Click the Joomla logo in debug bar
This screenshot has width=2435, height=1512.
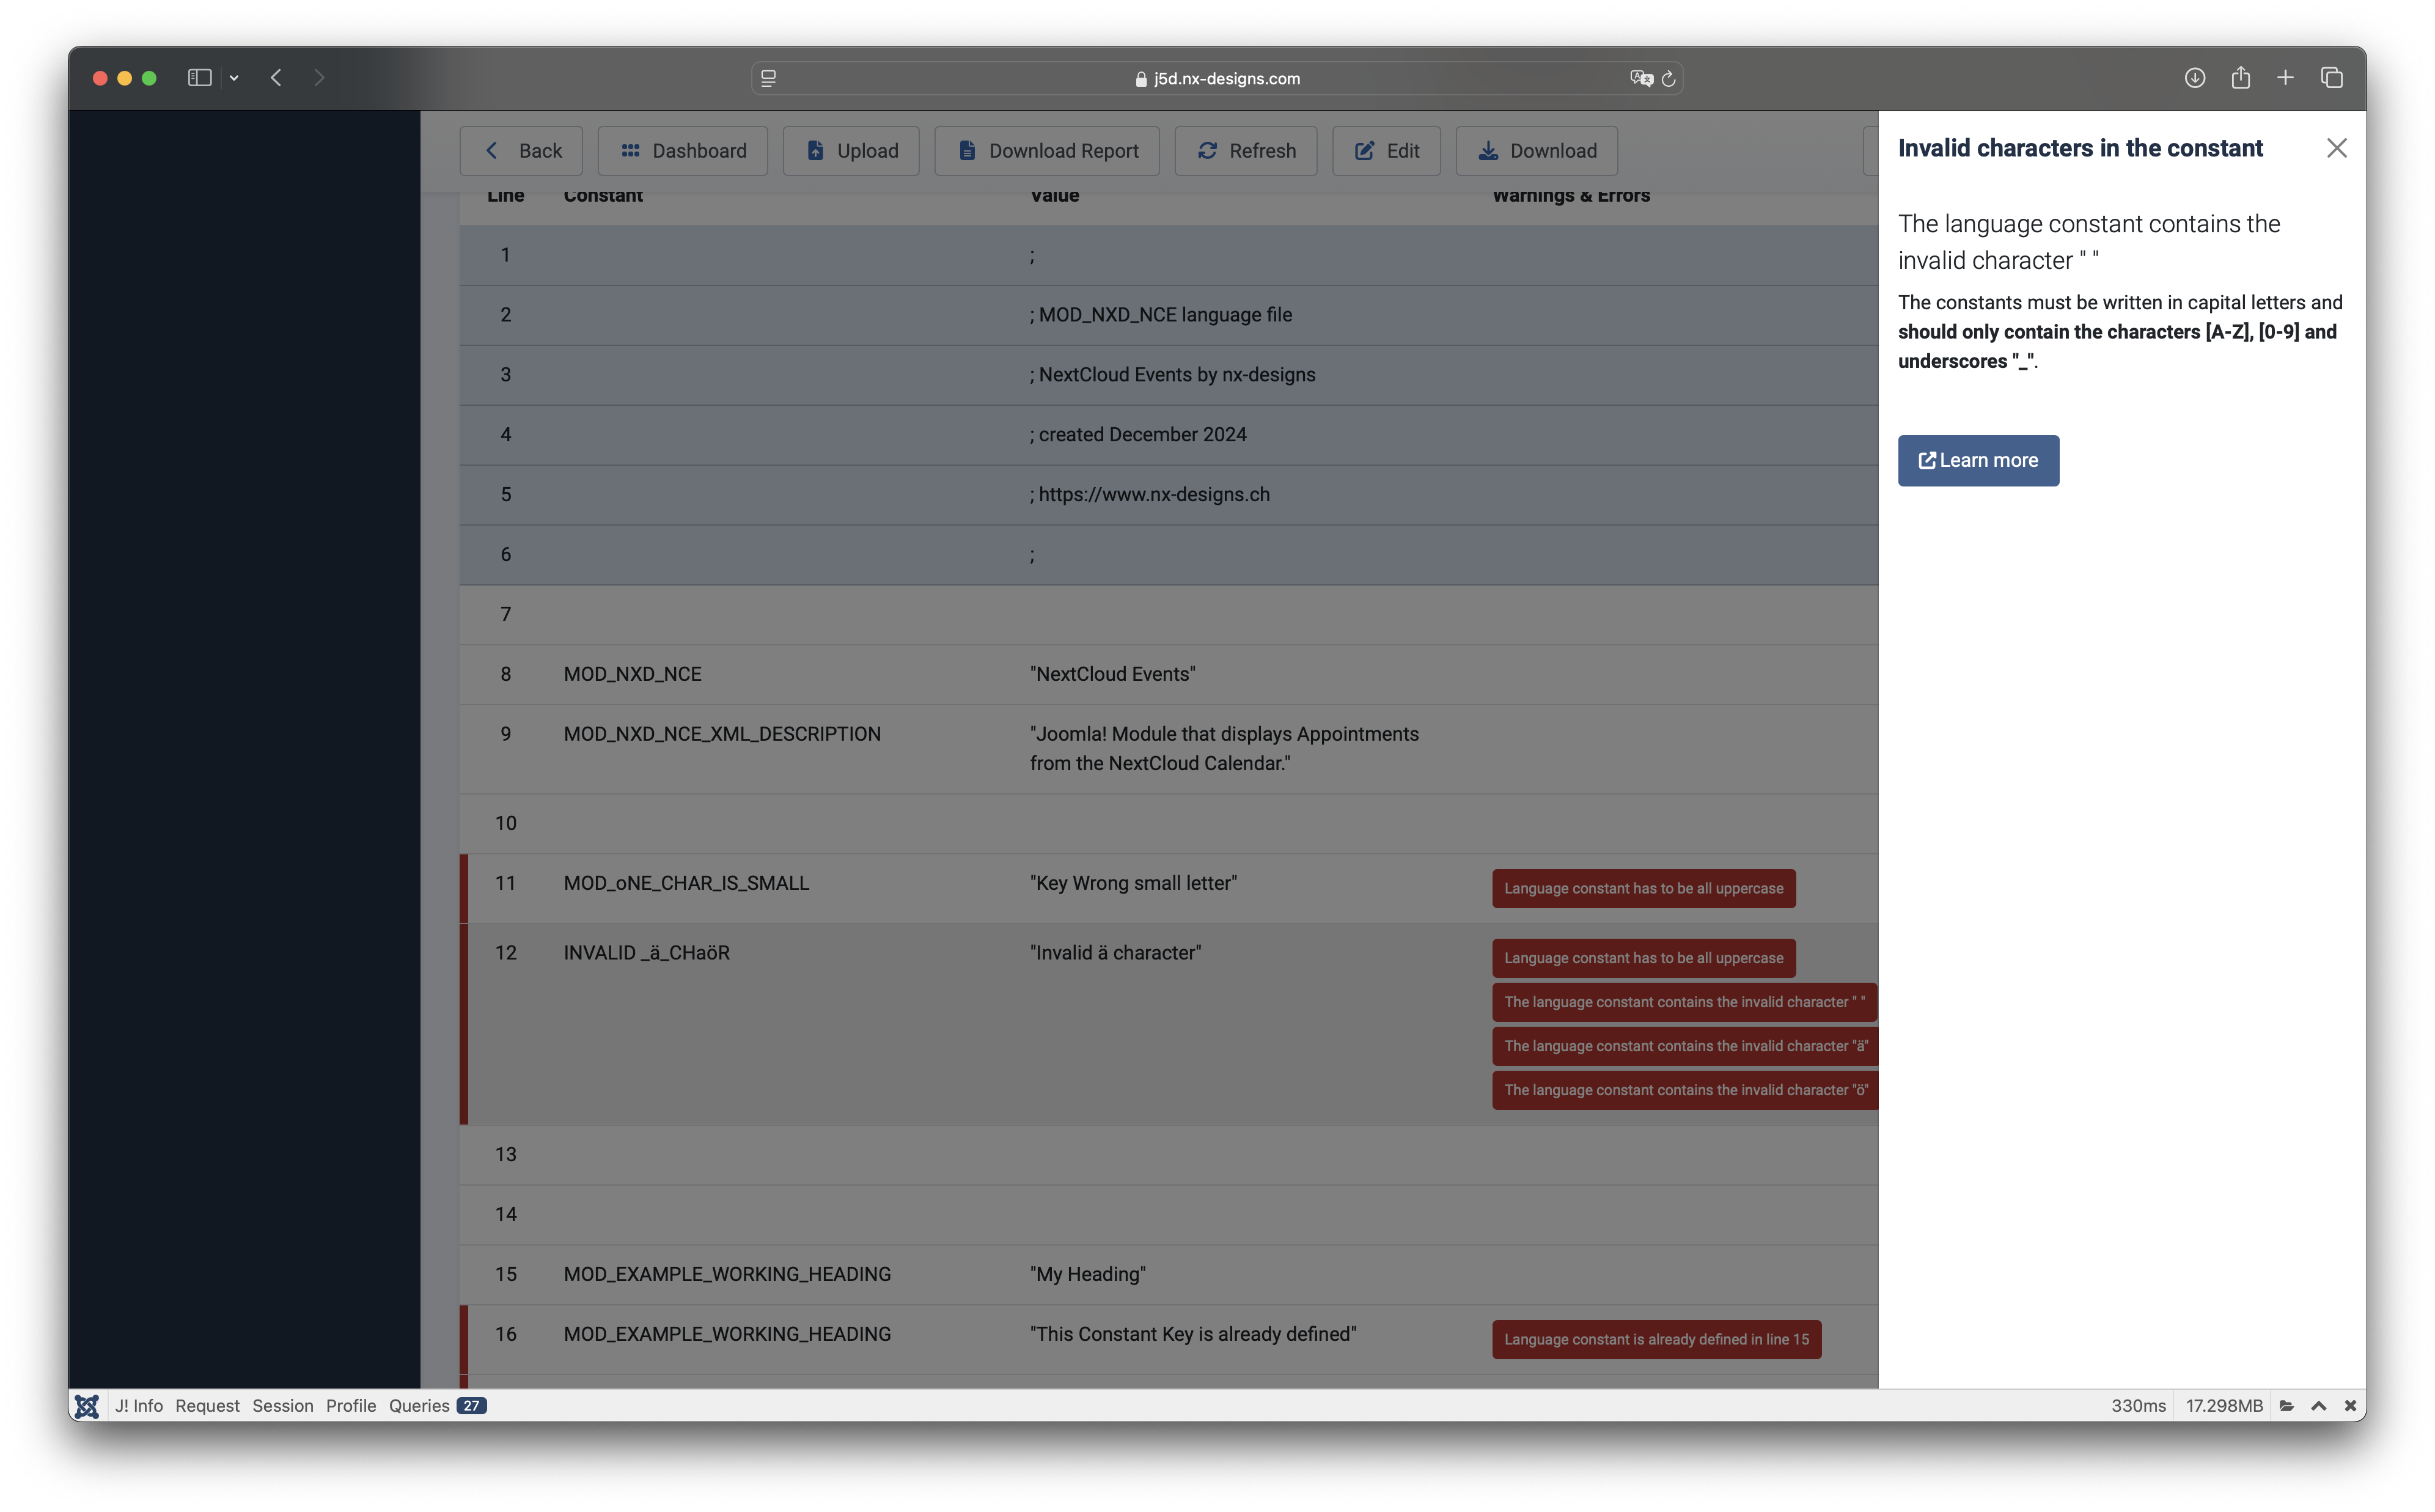pos(87,1405)
